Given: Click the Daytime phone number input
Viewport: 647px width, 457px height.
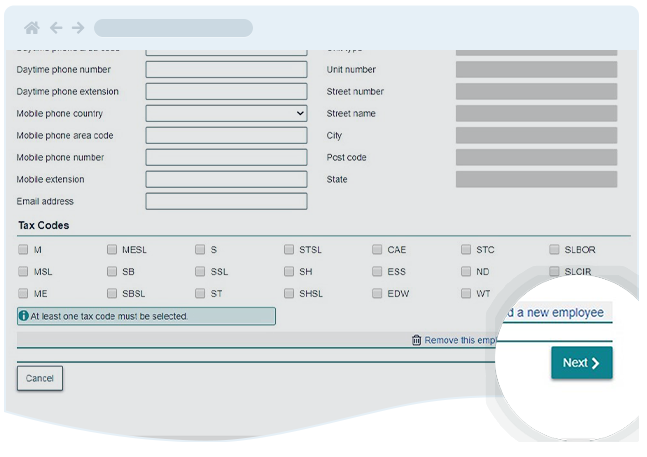Looking at the screenshot, I should click(226, 70).
